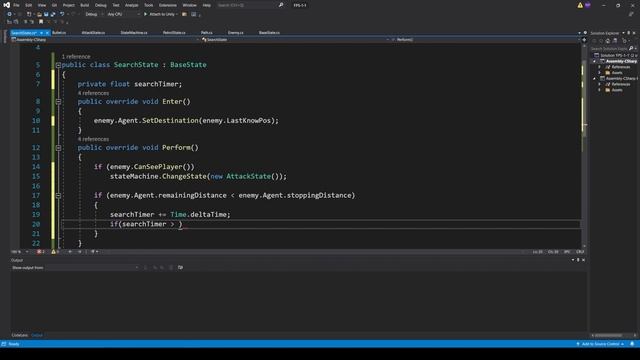Screen dimensions: 640x360
Task: Open the Any CPU platform dropdown
Action: click(123, 14)
